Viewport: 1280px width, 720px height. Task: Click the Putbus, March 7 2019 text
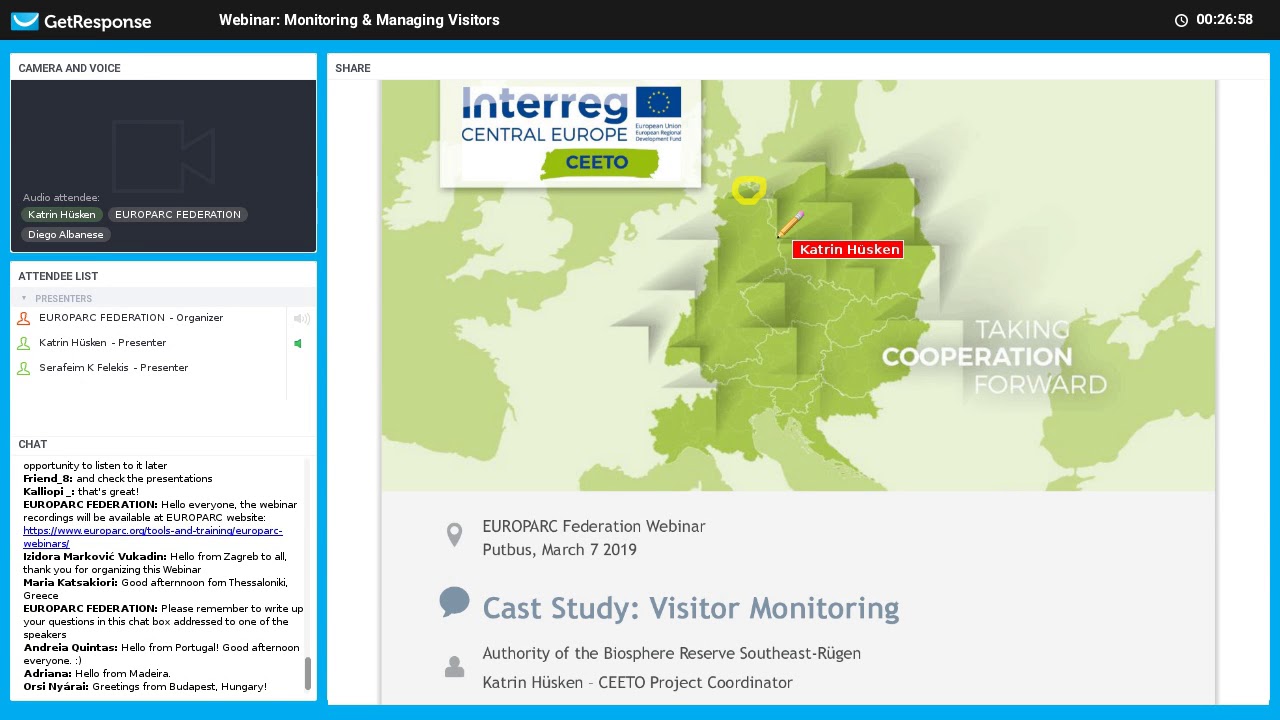point(559,550)
